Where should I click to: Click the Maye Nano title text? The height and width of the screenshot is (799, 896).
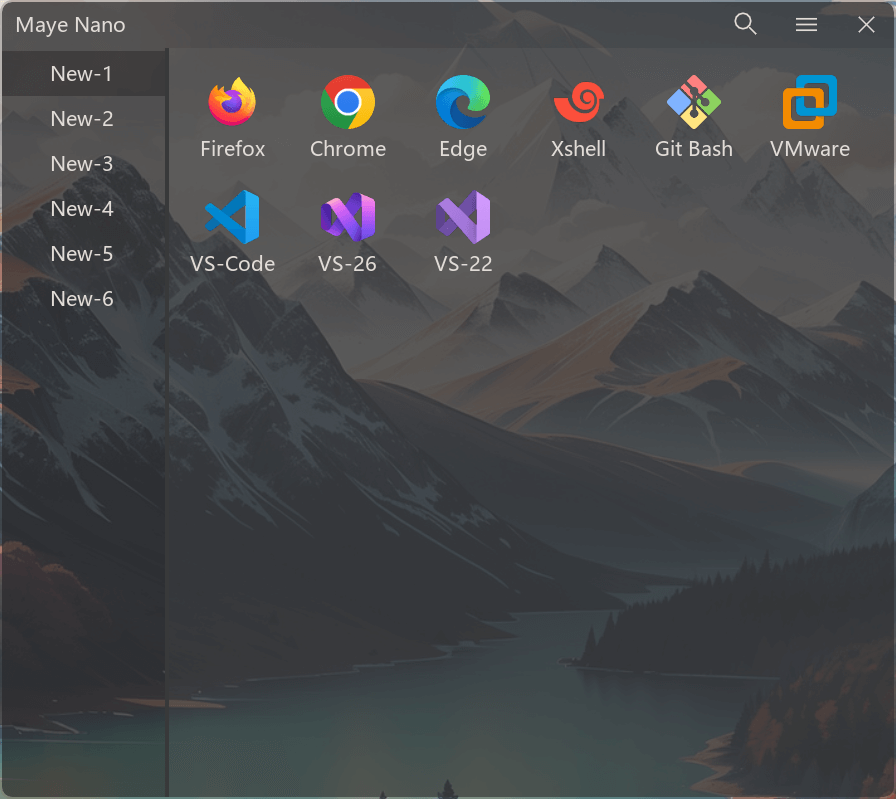point(71,25)
